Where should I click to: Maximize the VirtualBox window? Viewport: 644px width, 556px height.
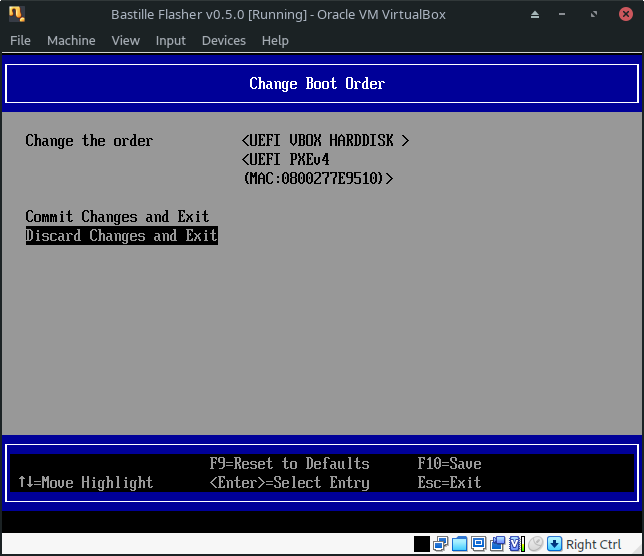(x=594, y=15)
